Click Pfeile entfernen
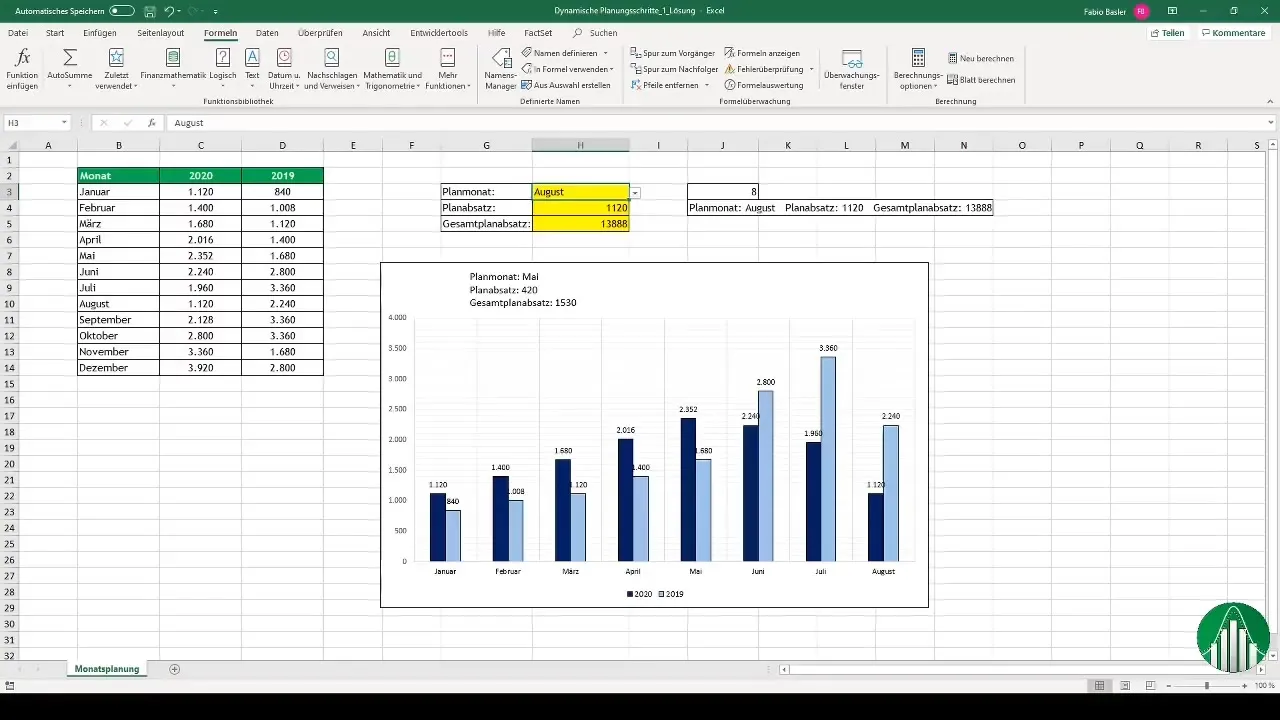This screenshot has width=1280, height=720. click(663, 85)
